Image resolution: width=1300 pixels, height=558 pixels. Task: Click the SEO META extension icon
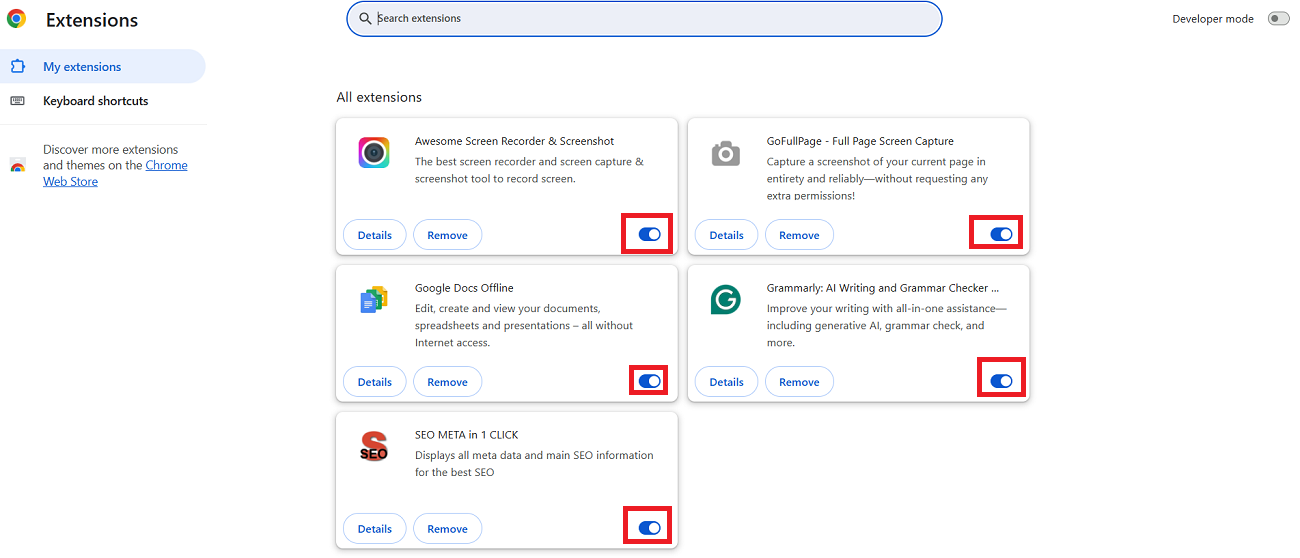pyautogui.click(x=373, y=447)
